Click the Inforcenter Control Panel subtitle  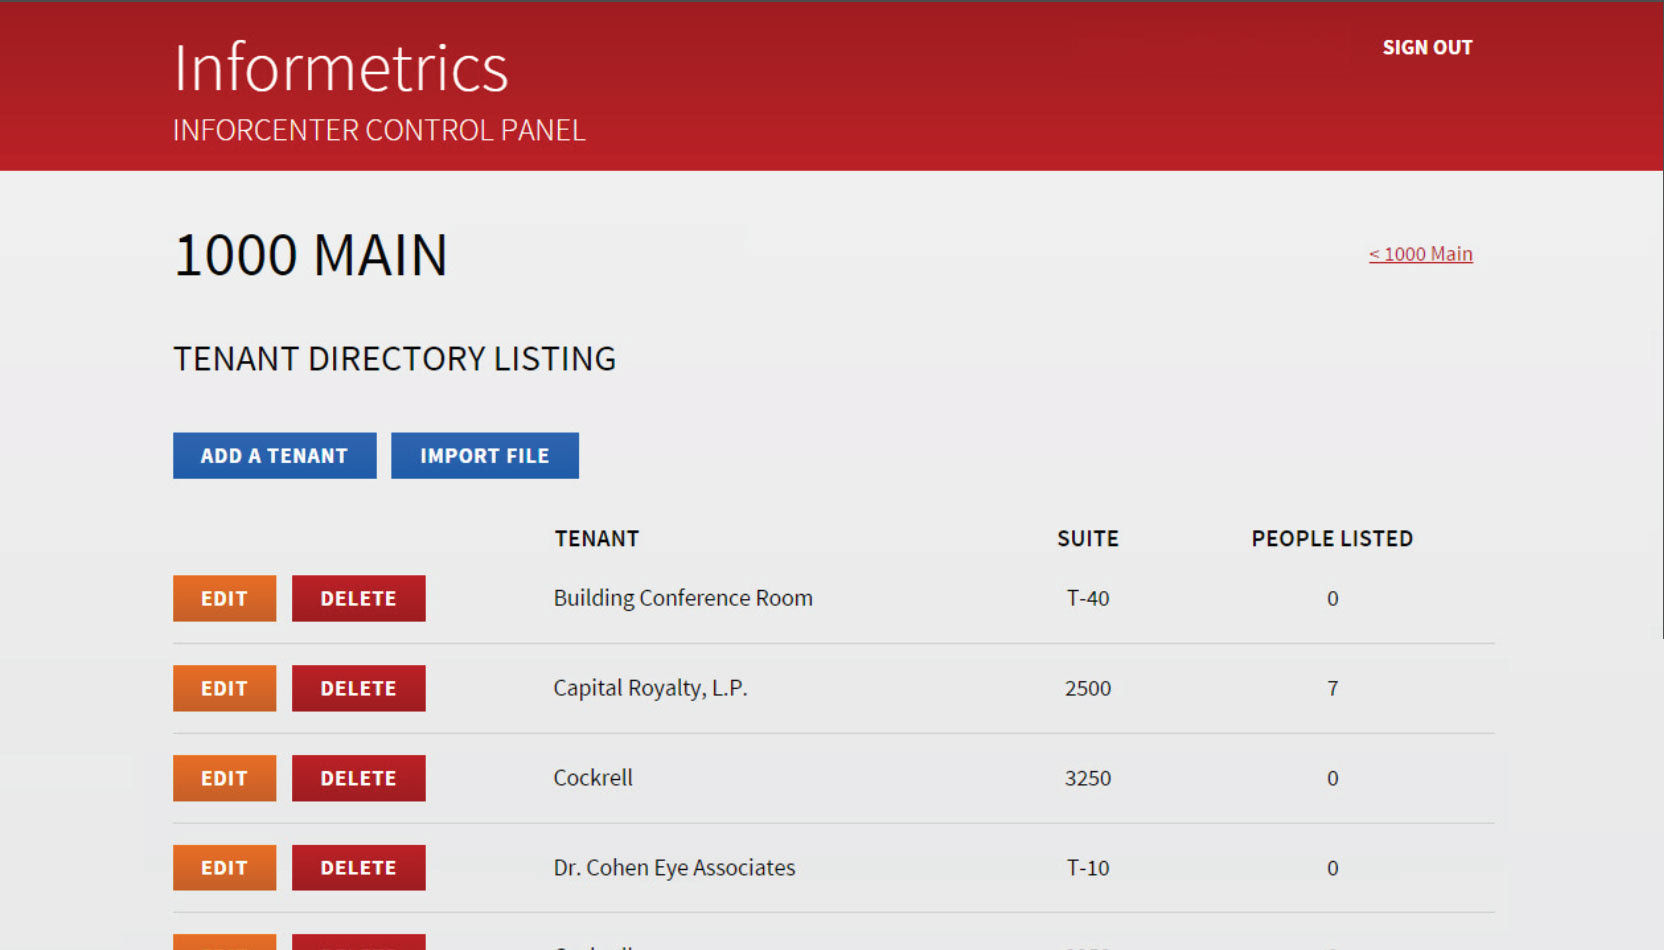pyautogui.click(x=379, y=130)
